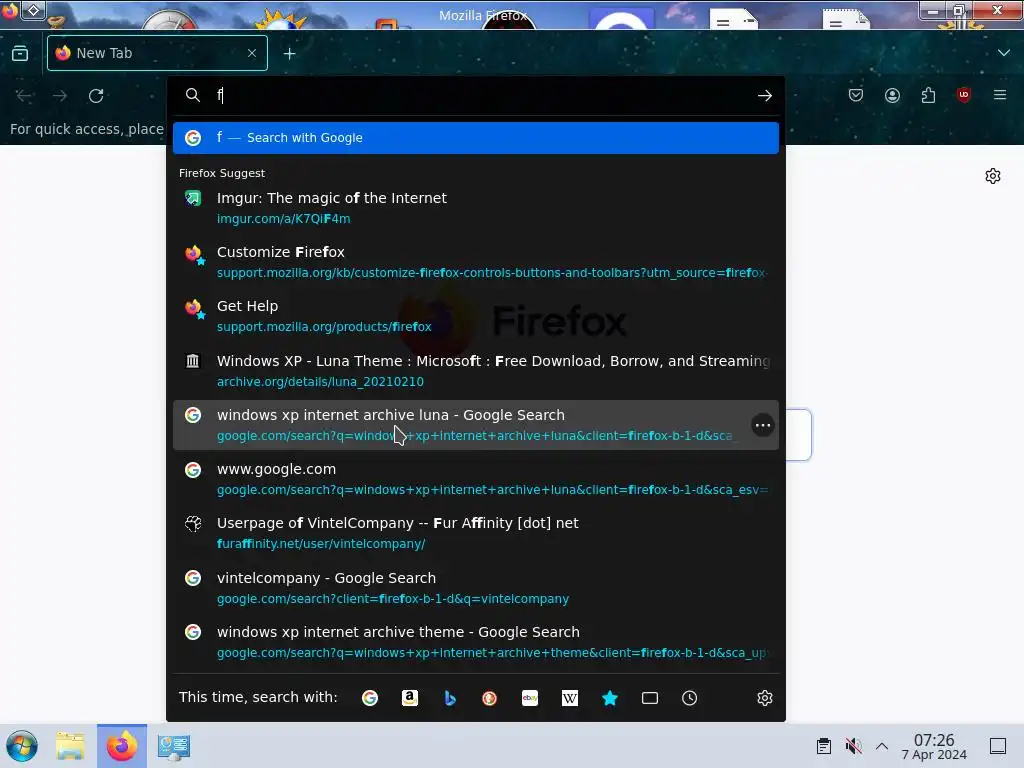The image size is (1024, 768).
Task: Open the system settings taskbar icon
Action: tap(174, 746)
